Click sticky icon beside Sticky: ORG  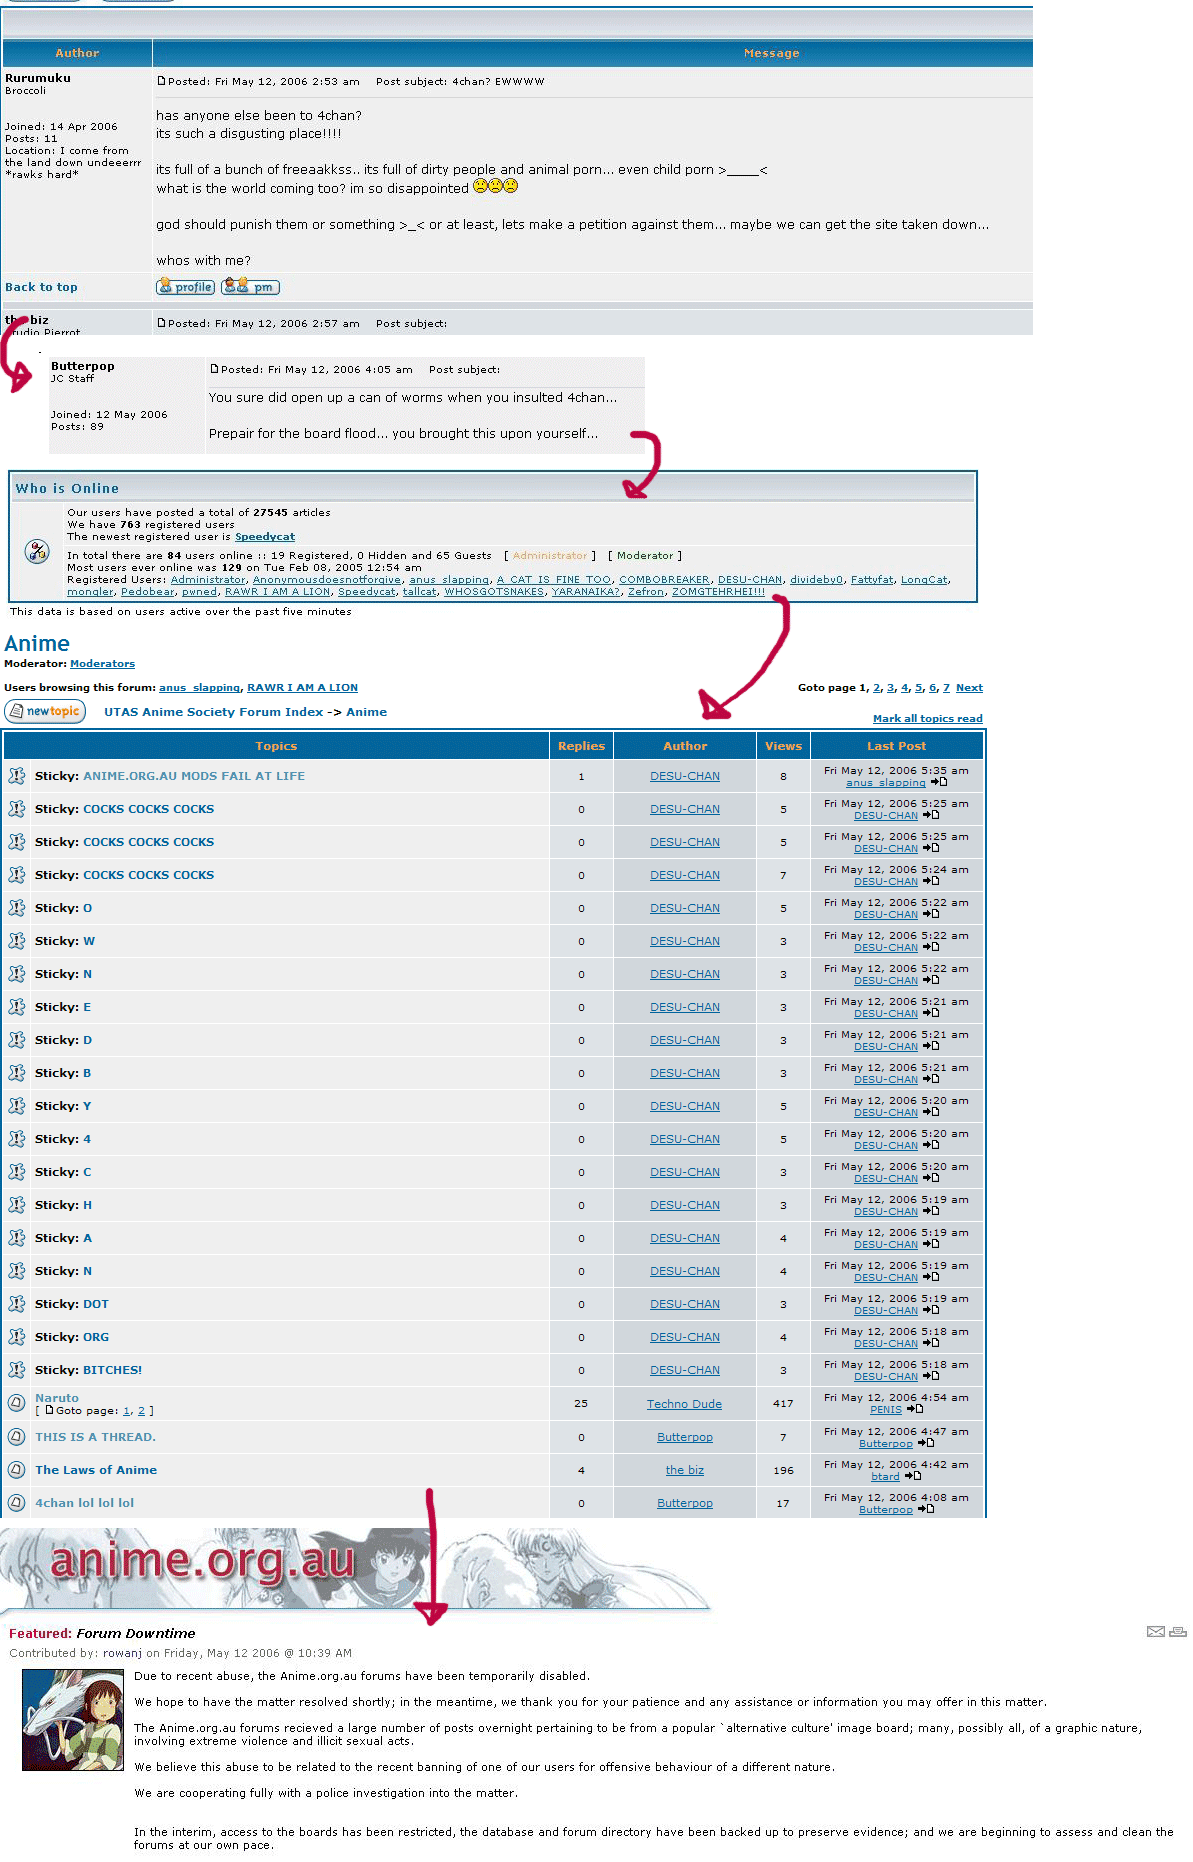coord(17,1337)
